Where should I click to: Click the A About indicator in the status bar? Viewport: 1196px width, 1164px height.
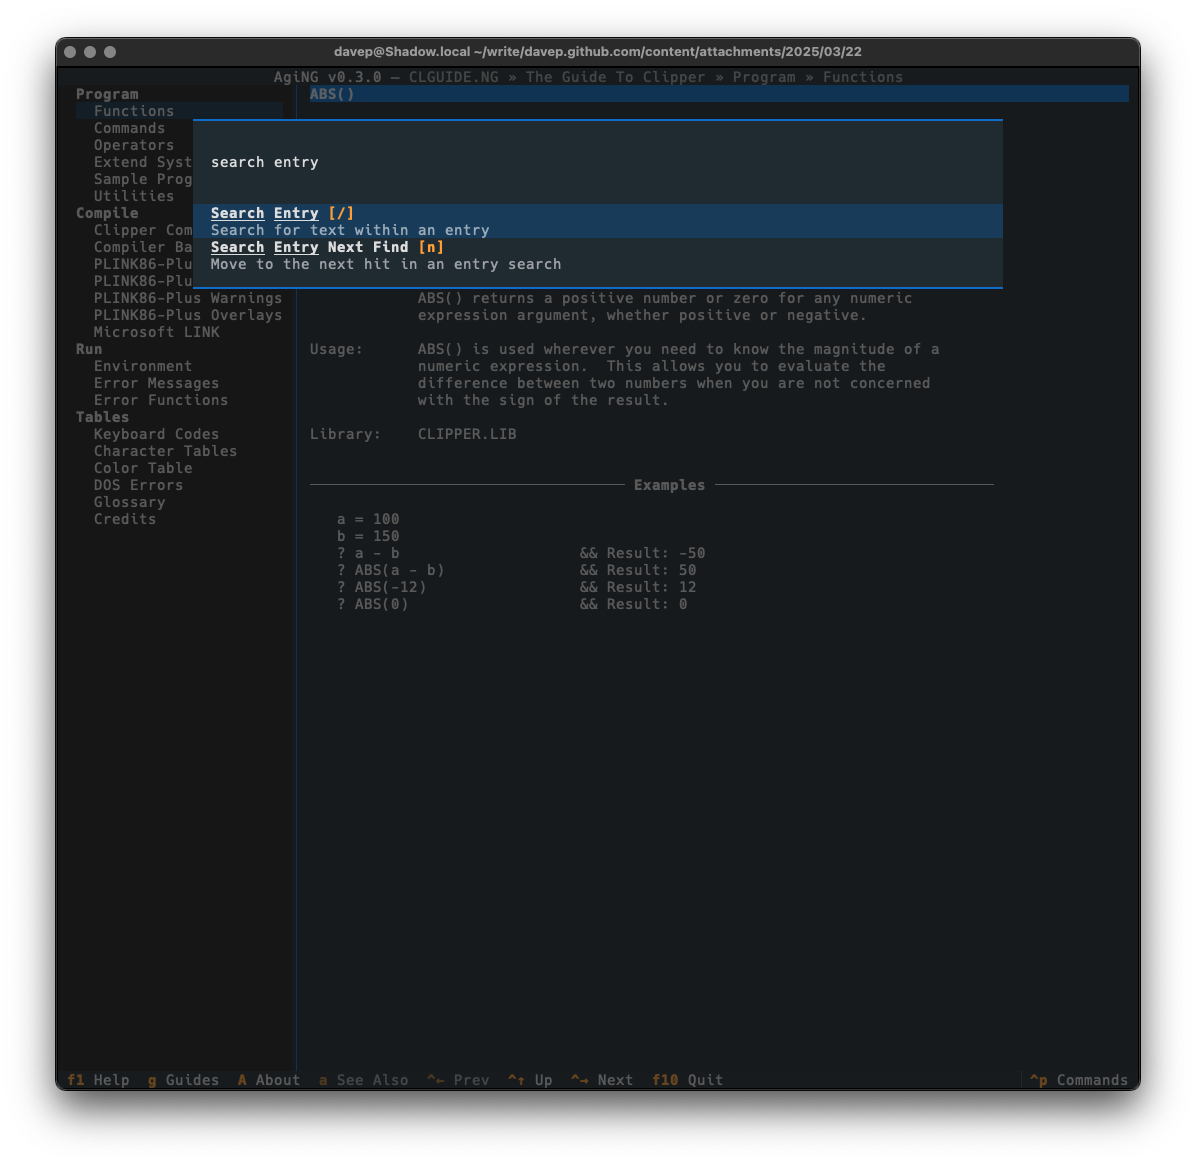268,1080
